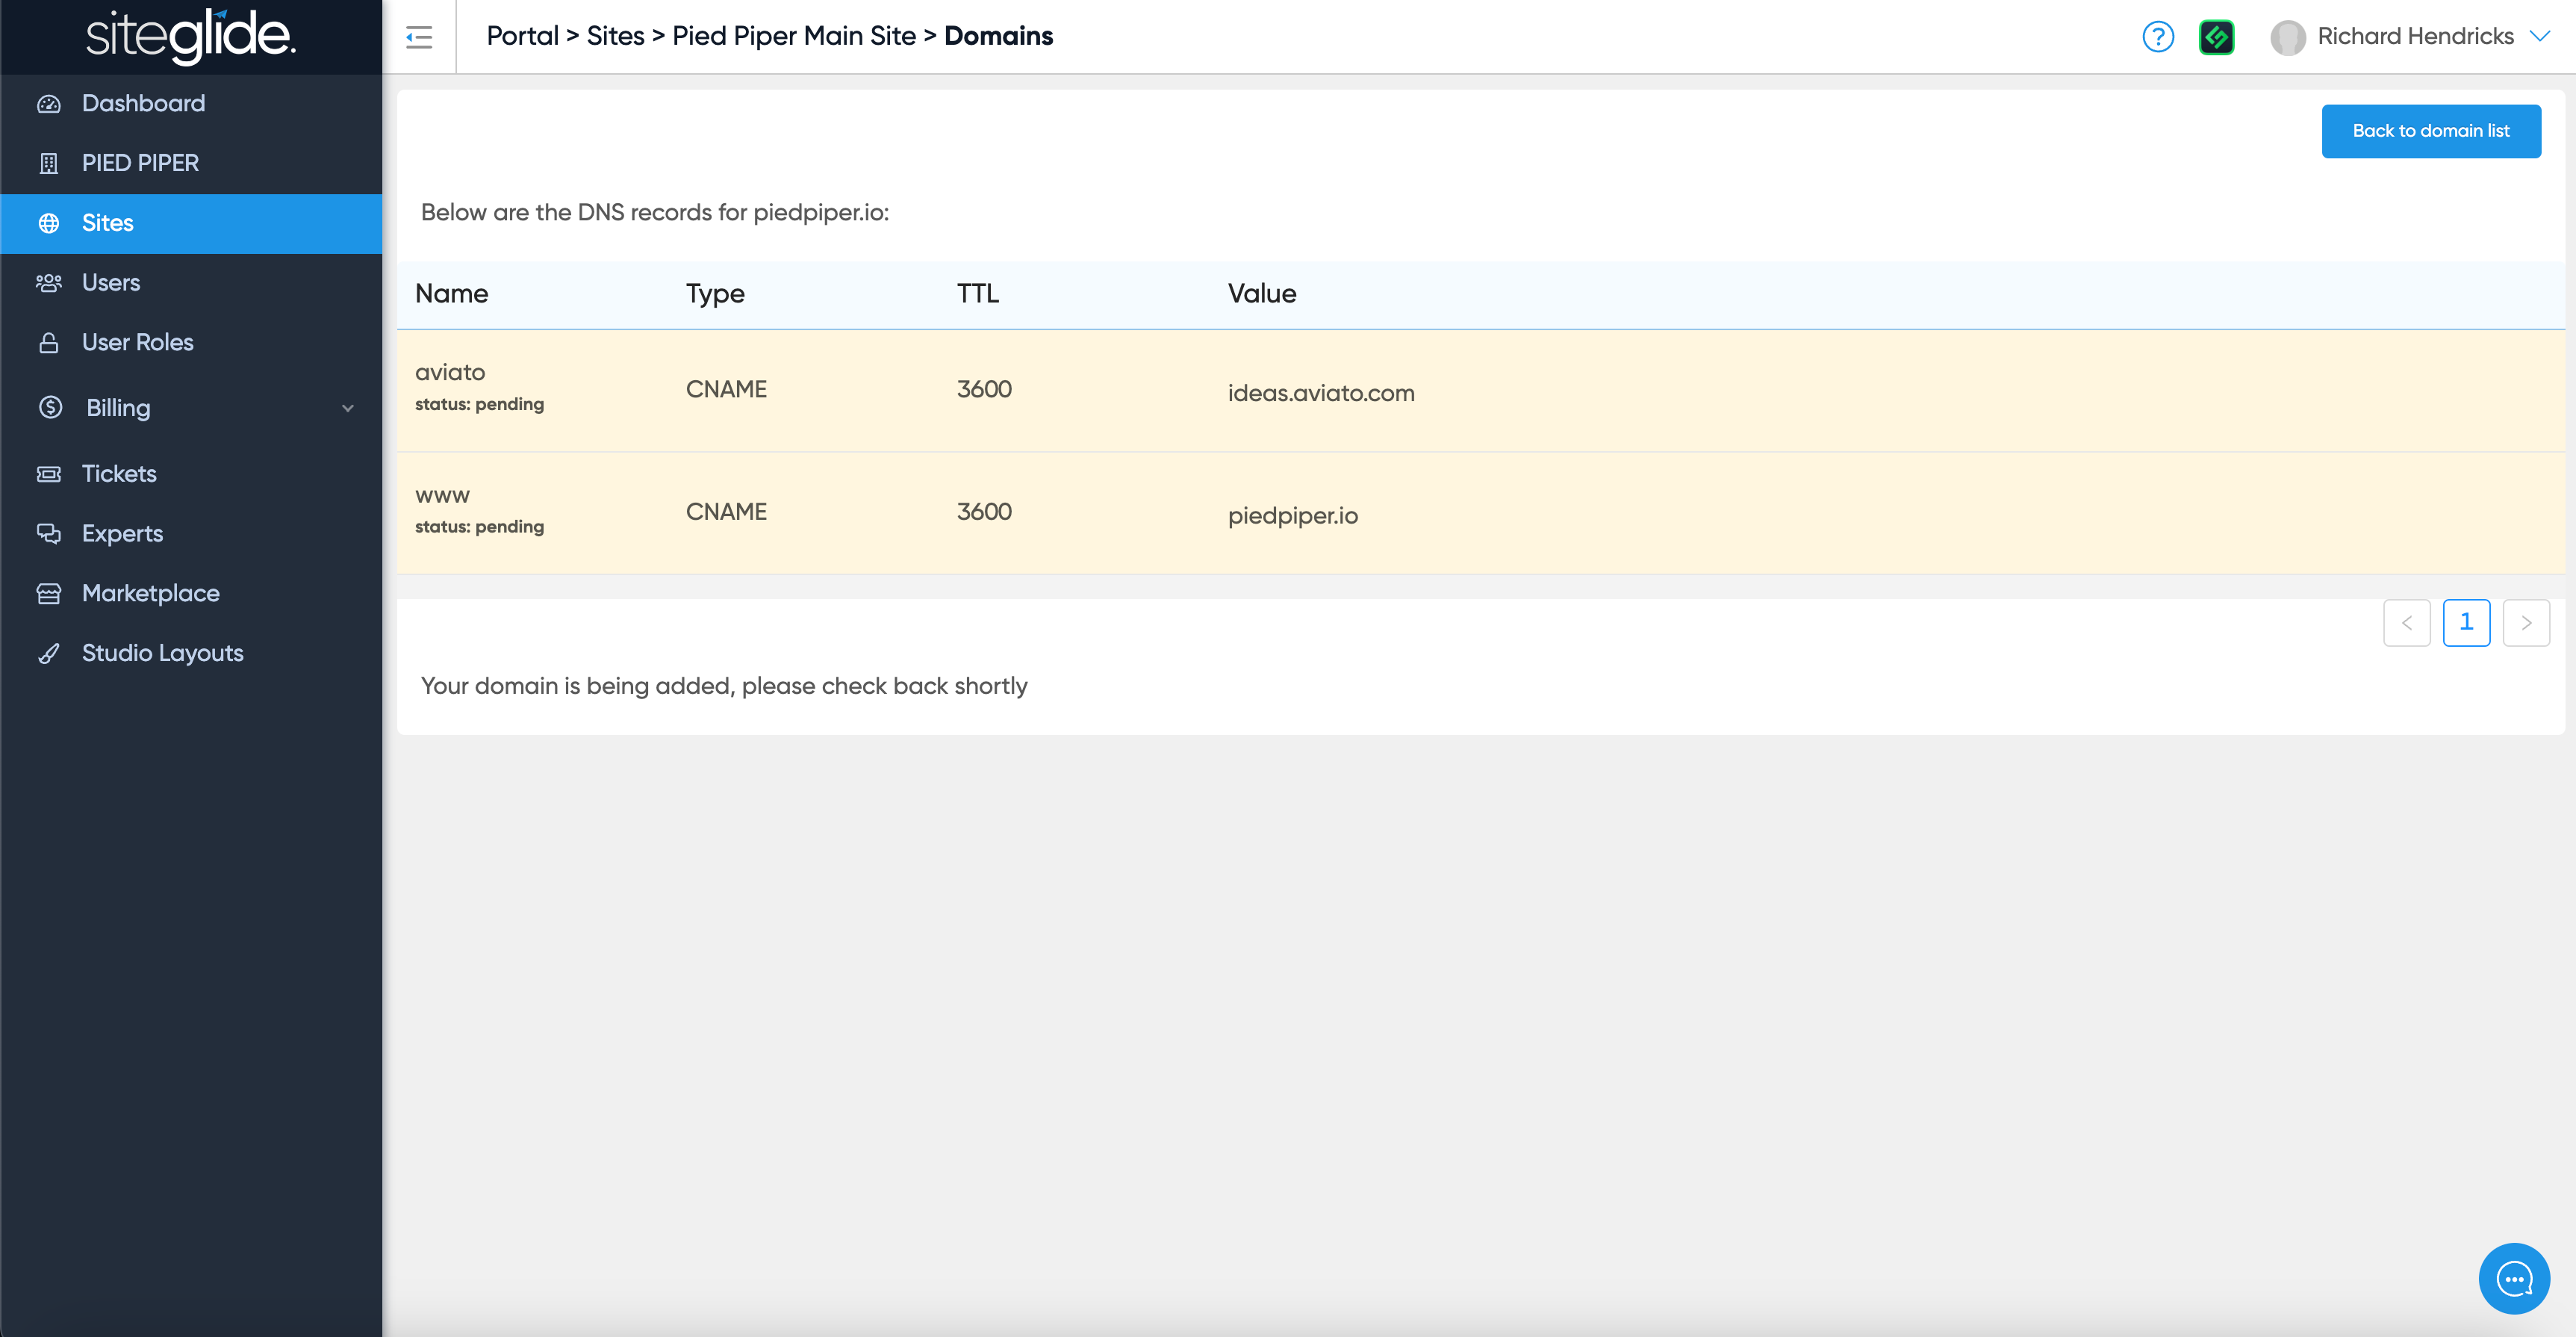Select the ideas.aviato.com value

pyautogui.click(x=1321, y=394)
